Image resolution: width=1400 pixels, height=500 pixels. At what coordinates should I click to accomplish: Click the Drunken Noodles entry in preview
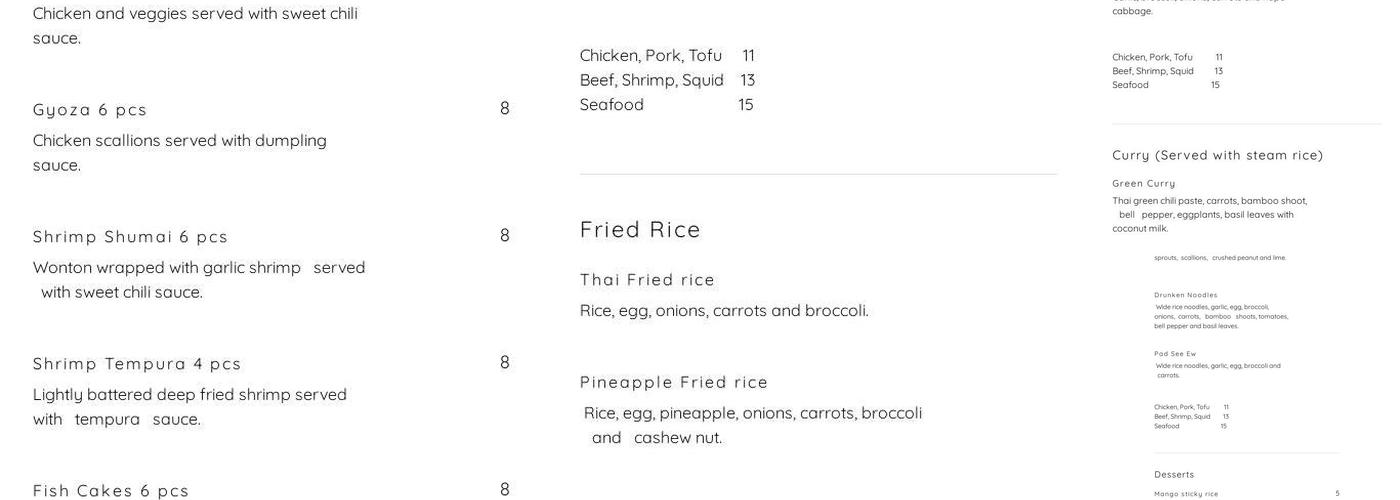click(1186, 295)
